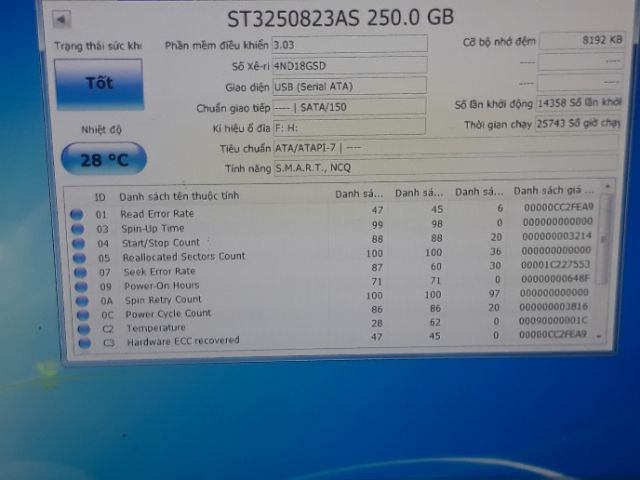Click the standard field ATA/ATAPI-7
640x480 pixels.
tap(445, 147)
